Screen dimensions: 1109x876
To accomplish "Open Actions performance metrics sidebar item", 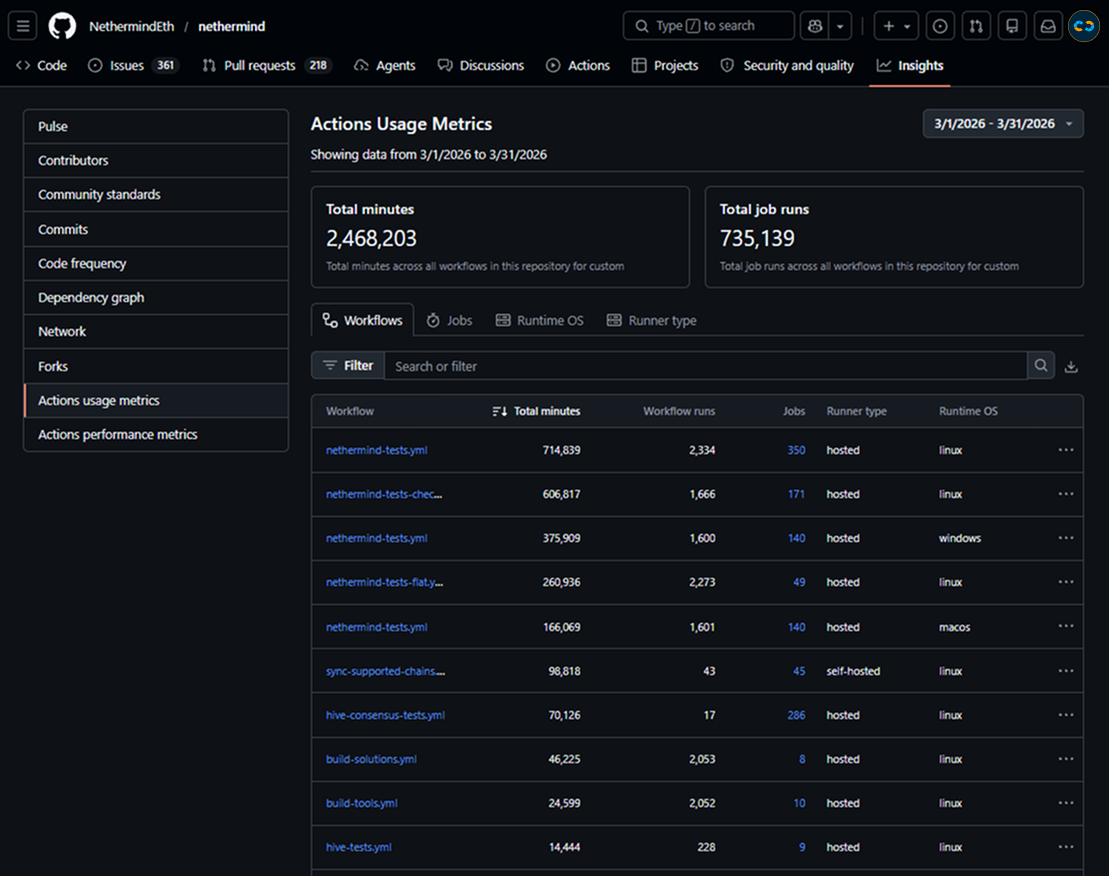I will coord(156,434).
